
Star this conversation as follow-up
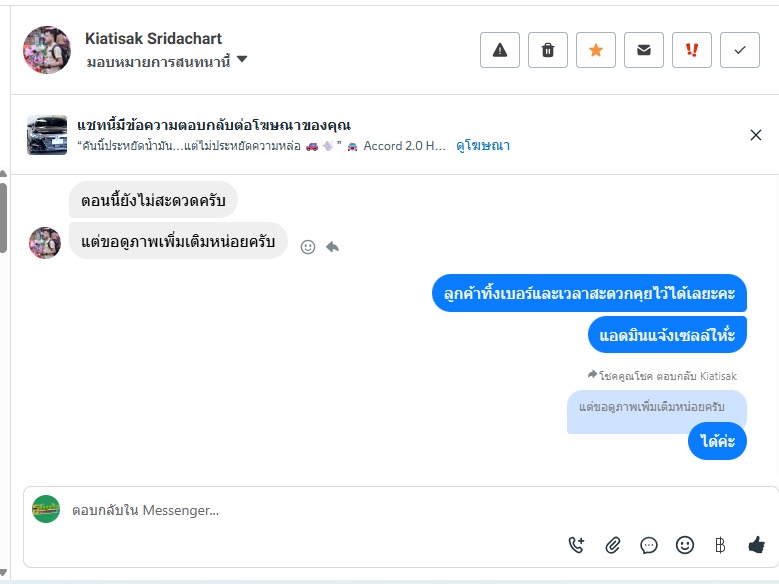pos(596,50)
